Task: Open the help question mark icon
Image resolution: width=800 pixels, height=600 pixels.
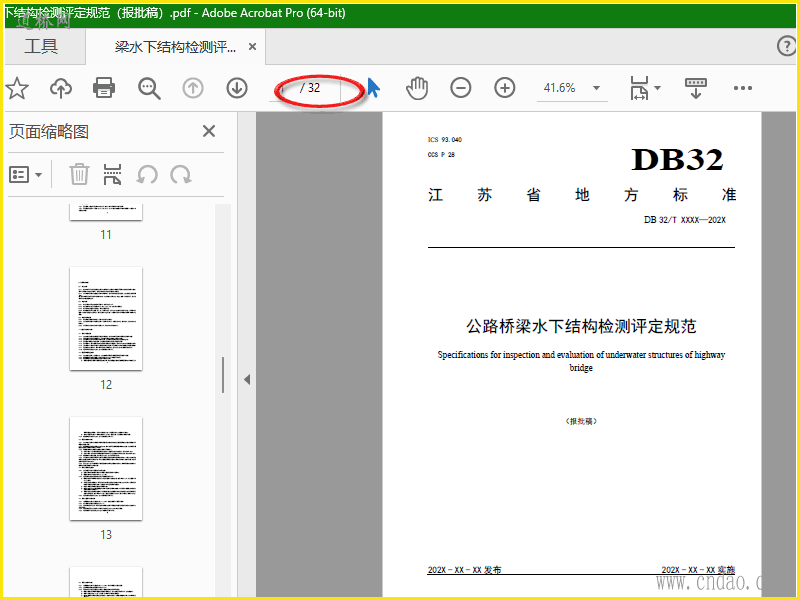Action: pyautogui.click(x=786, y=46)
